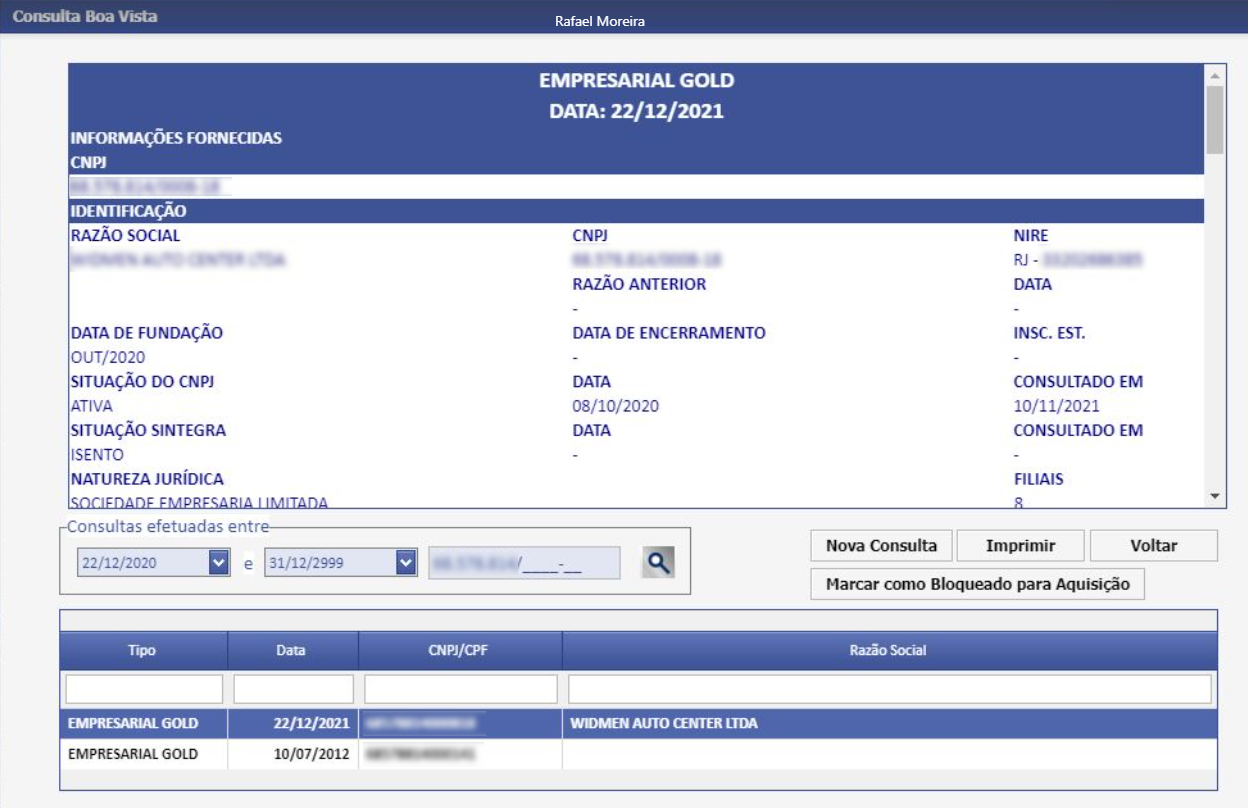
Task: Sort by the CNPJ/CPF column header
Action: pos(460,650)
